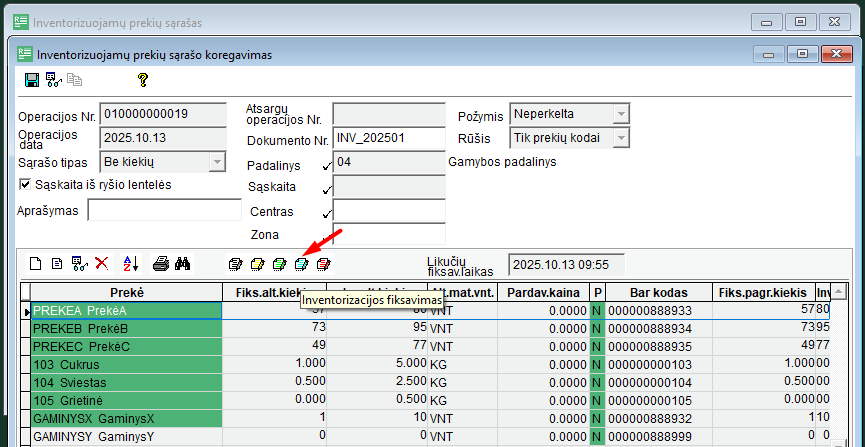Image resolution: width=865 pixels, height=447 pixels.
Task: Delete row using red X icon
Action: [x=101, y=264]
